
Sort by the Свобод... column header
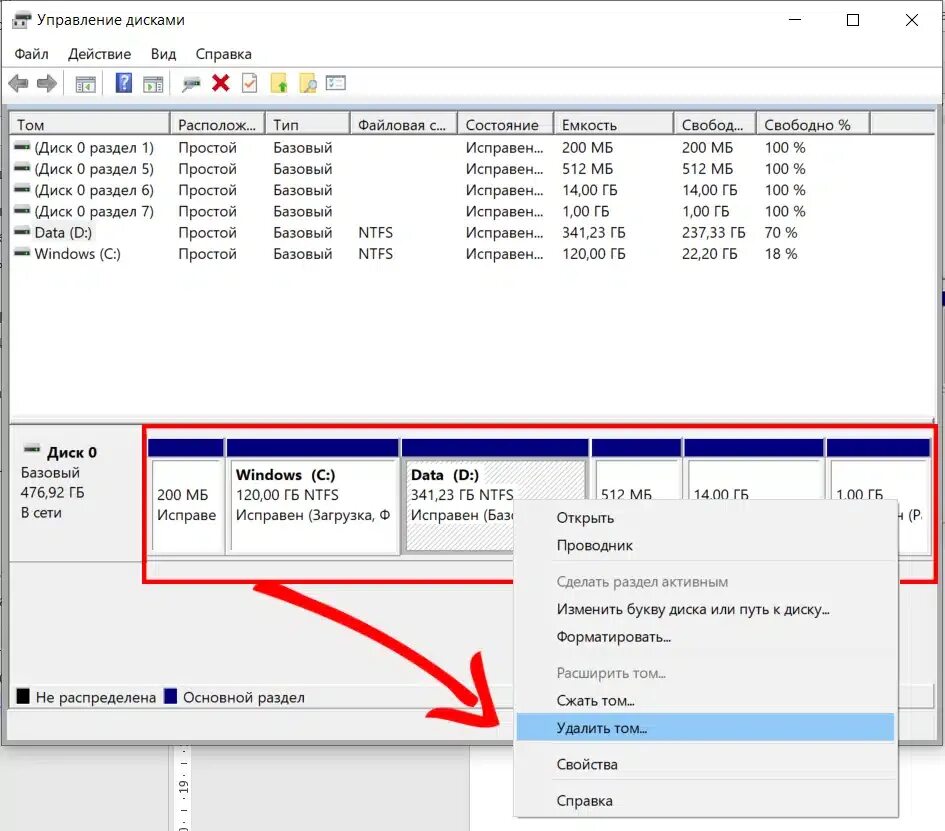[715, 125]
